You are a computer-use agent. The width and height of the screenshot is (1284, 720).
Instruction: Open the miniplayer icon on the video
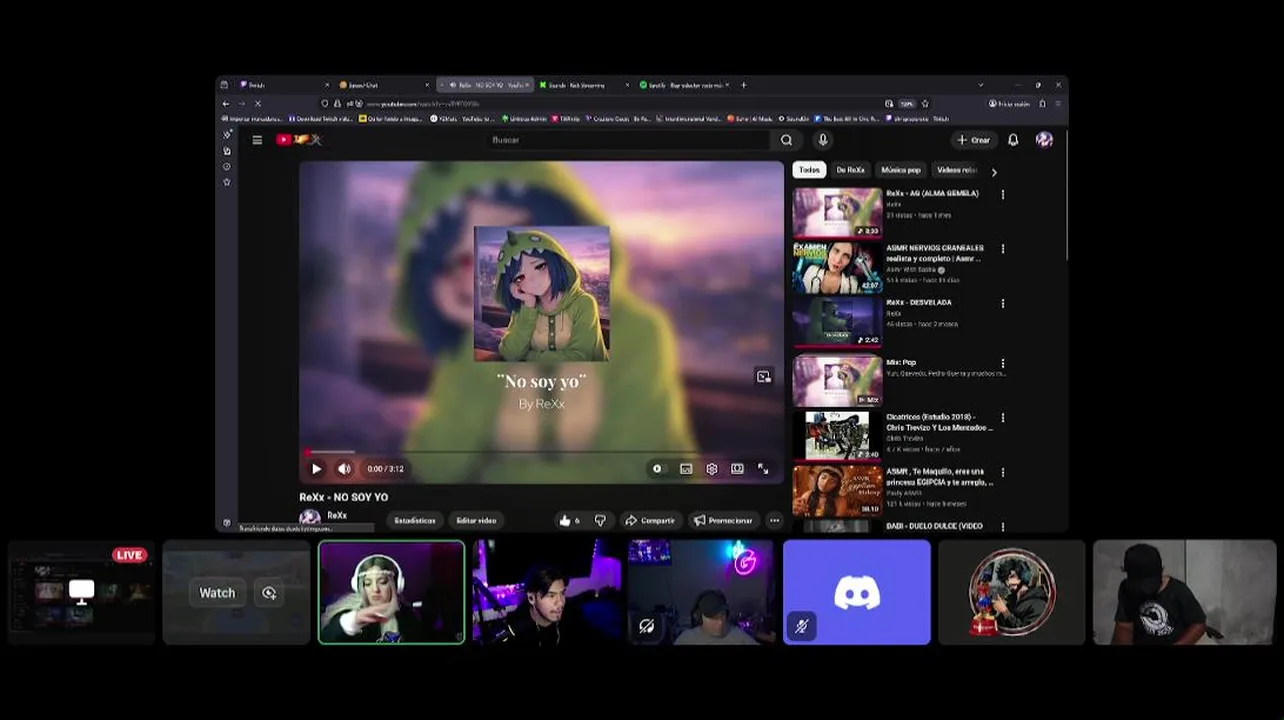(x=764, y=376)
